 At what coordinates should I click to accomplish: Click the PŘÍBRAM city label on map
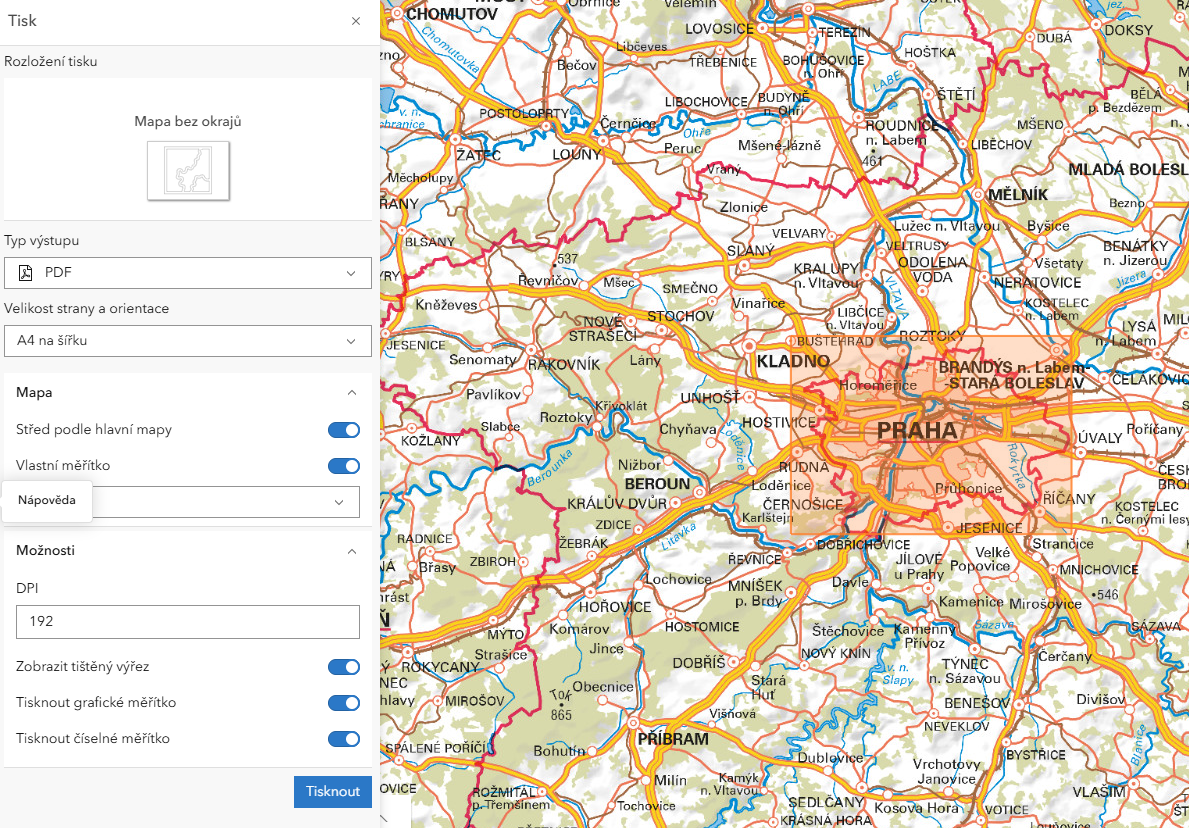pos(672,740)
